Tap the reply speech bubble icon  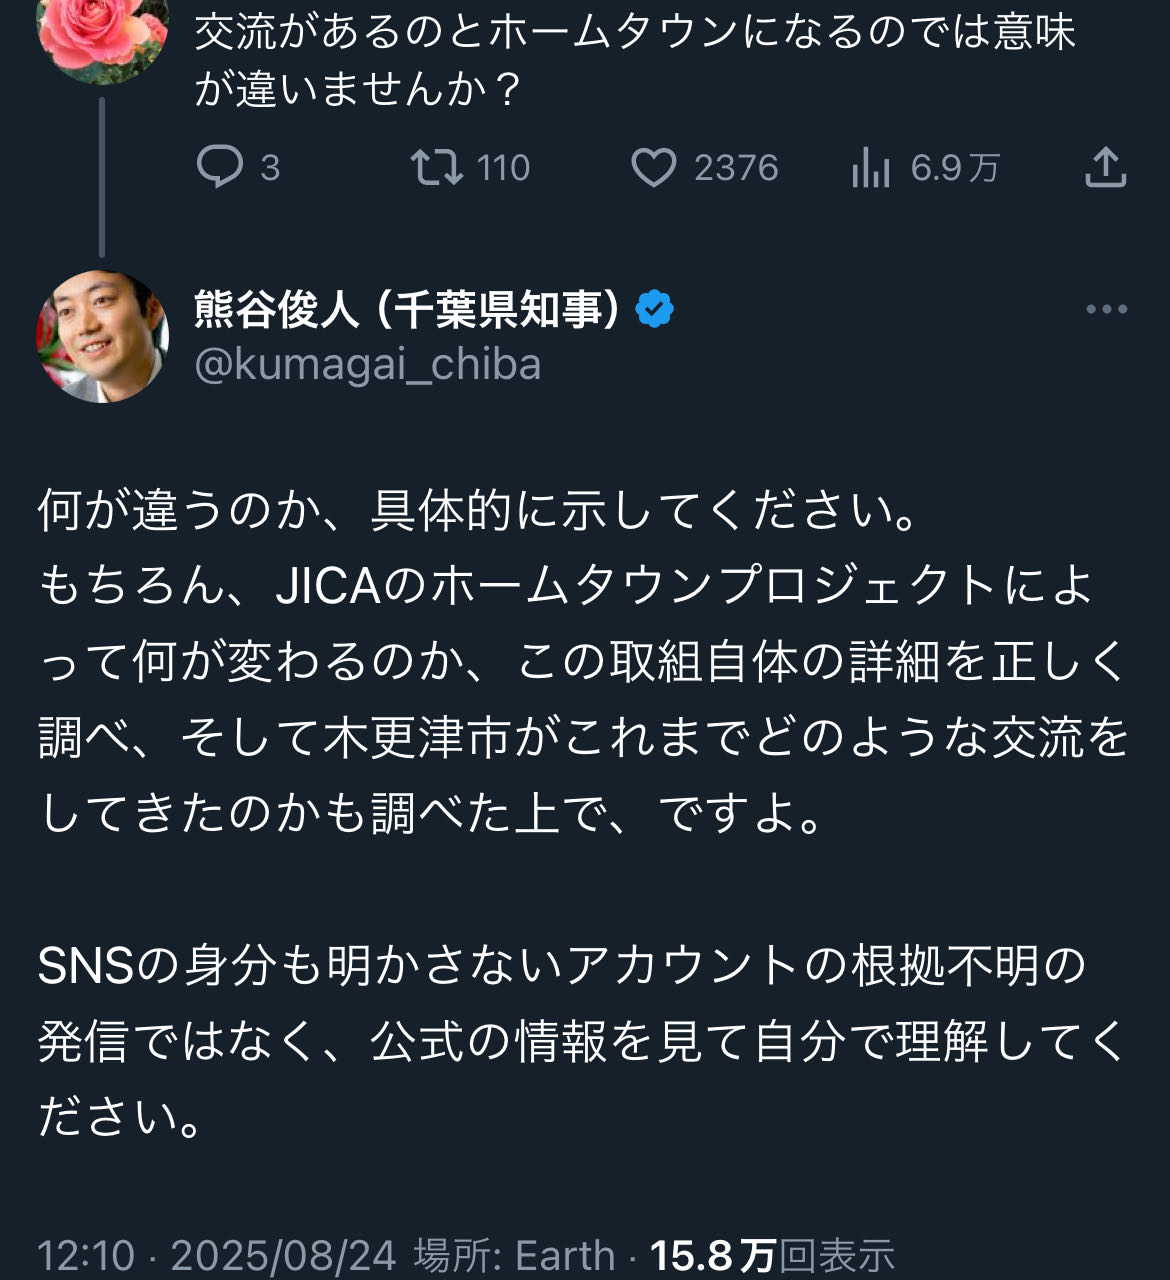(219, 167)
